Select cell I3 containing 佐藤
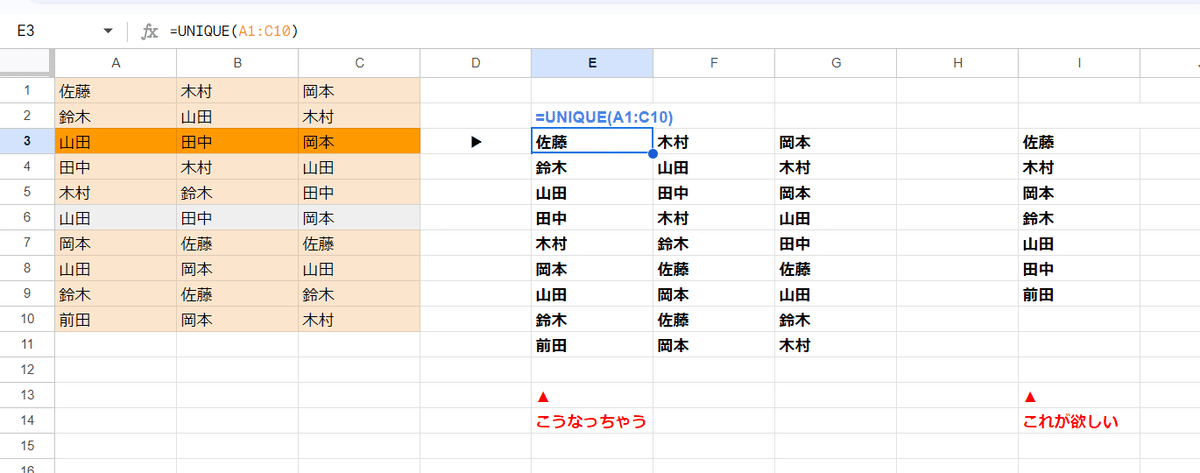Viewport: 1200px width, 473px height. [1079, 142]
